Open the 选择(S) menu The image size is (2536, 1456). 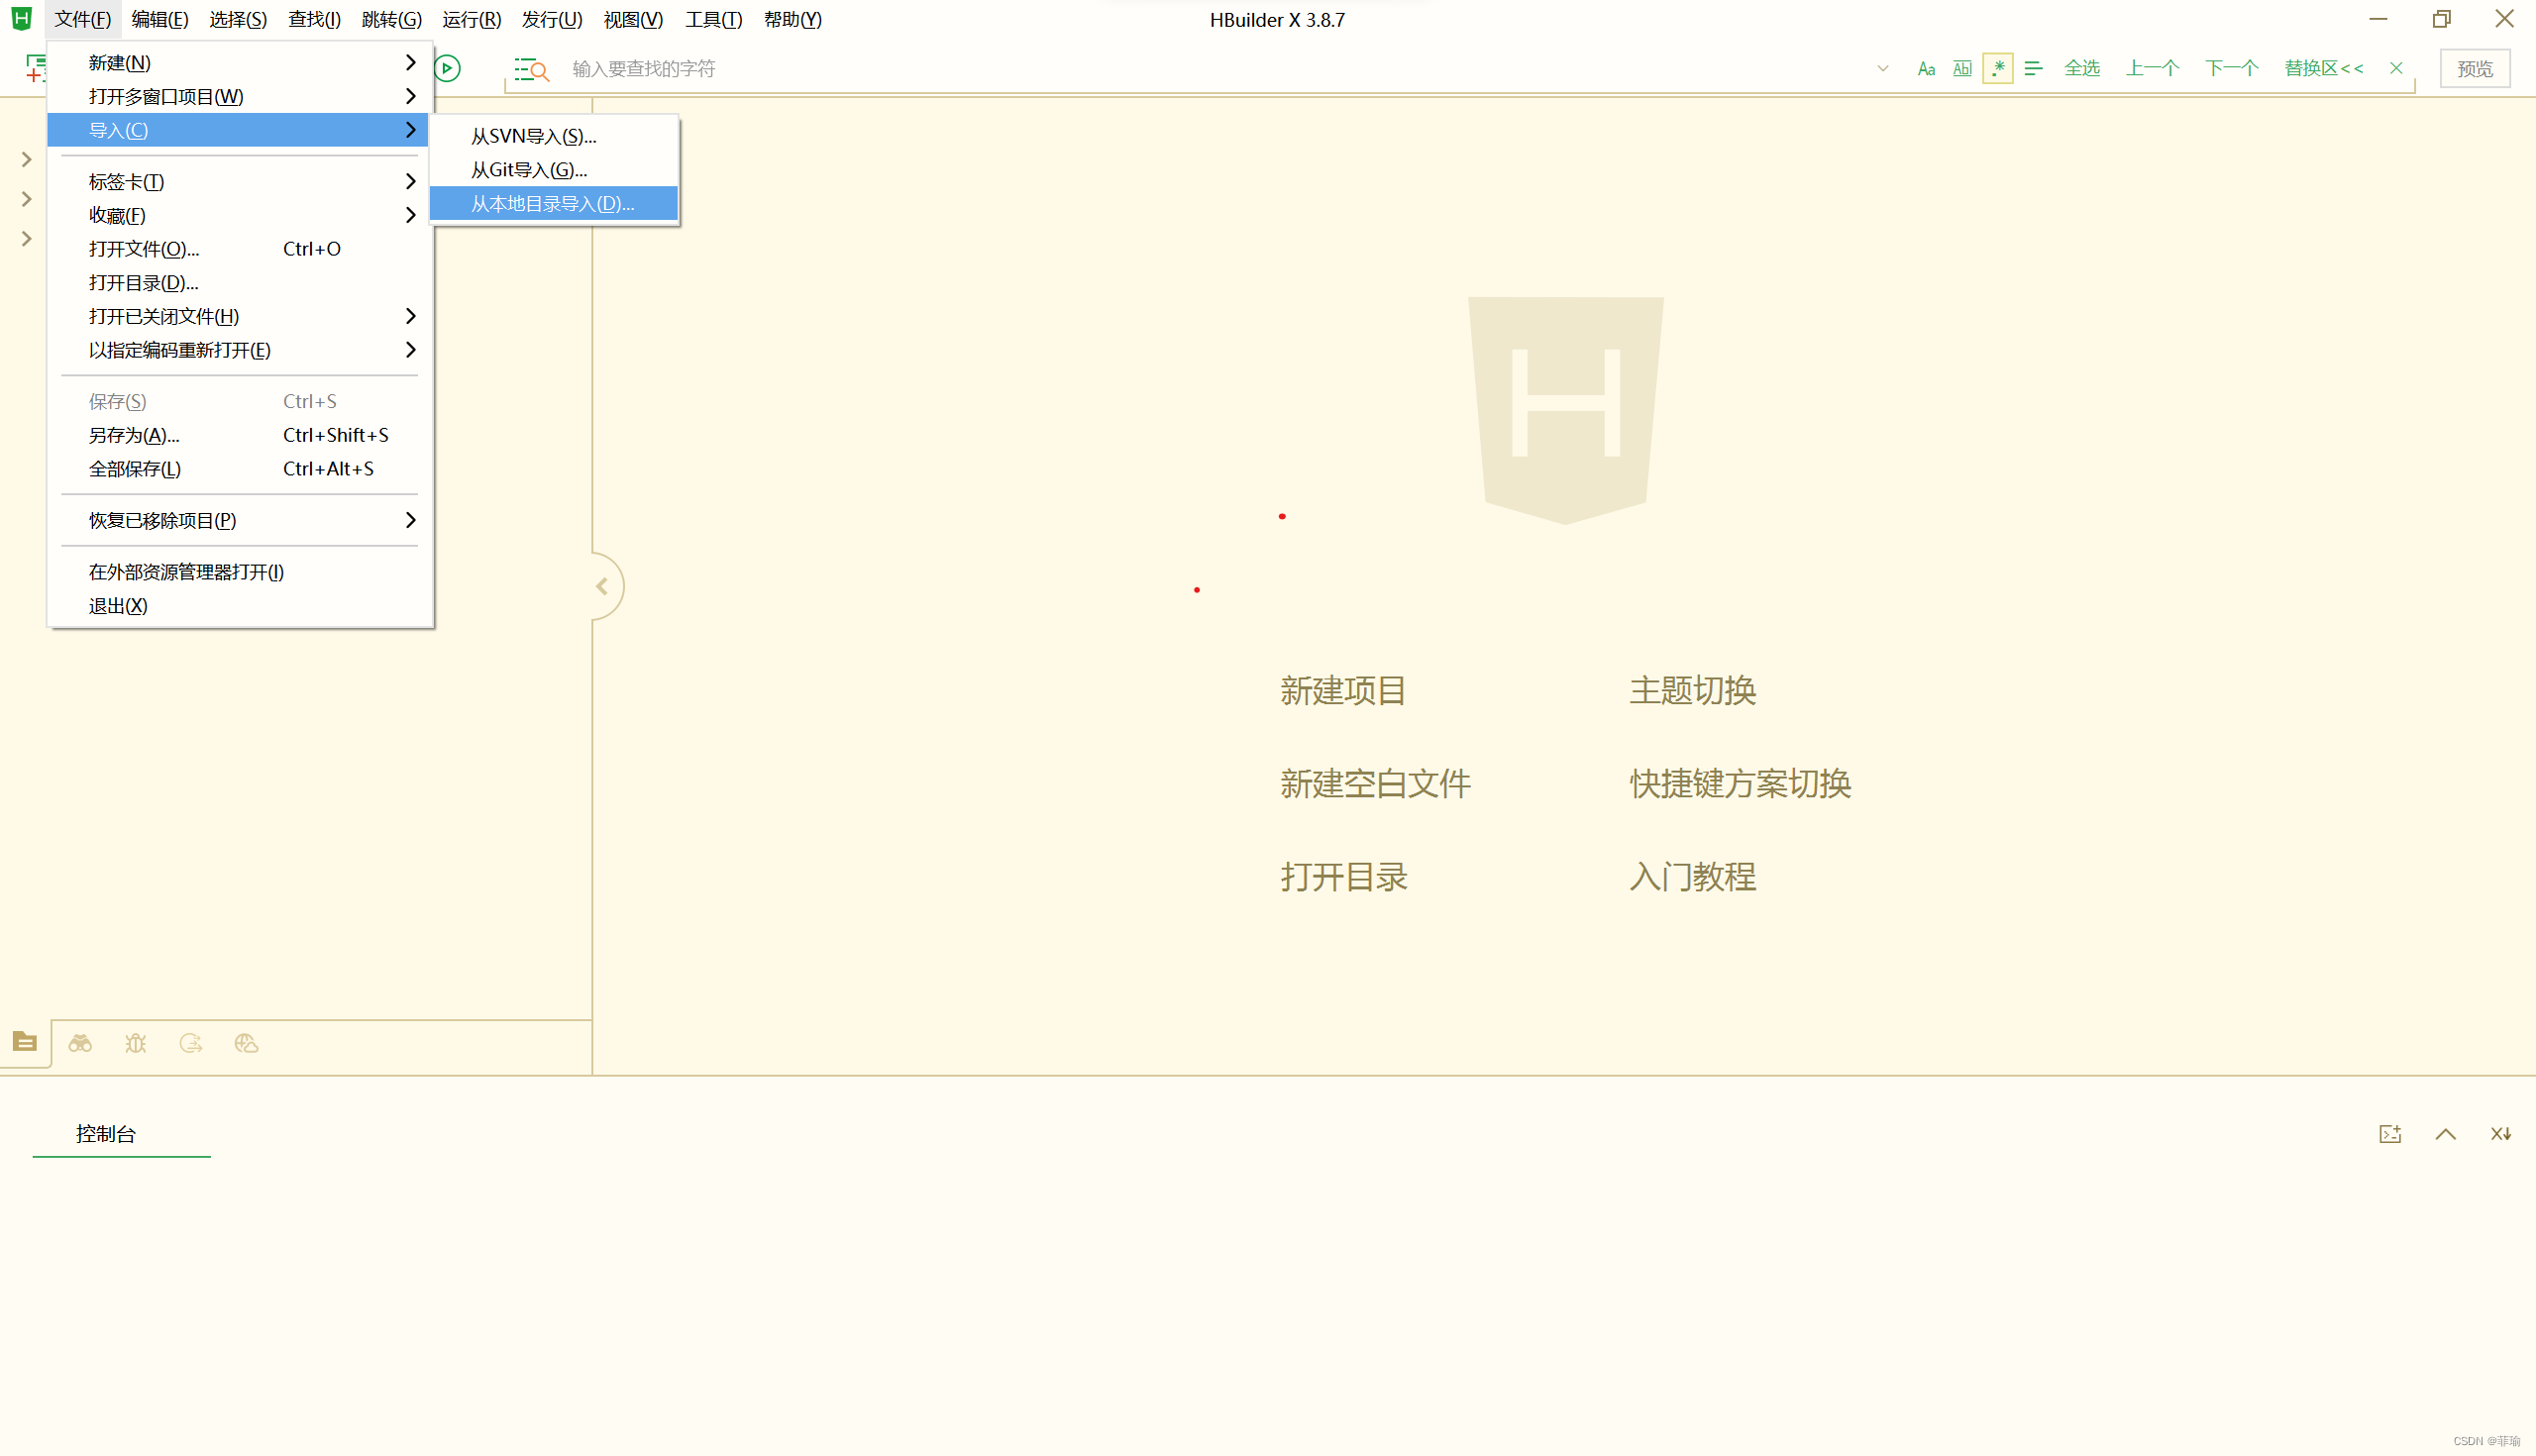coord(238,20)
